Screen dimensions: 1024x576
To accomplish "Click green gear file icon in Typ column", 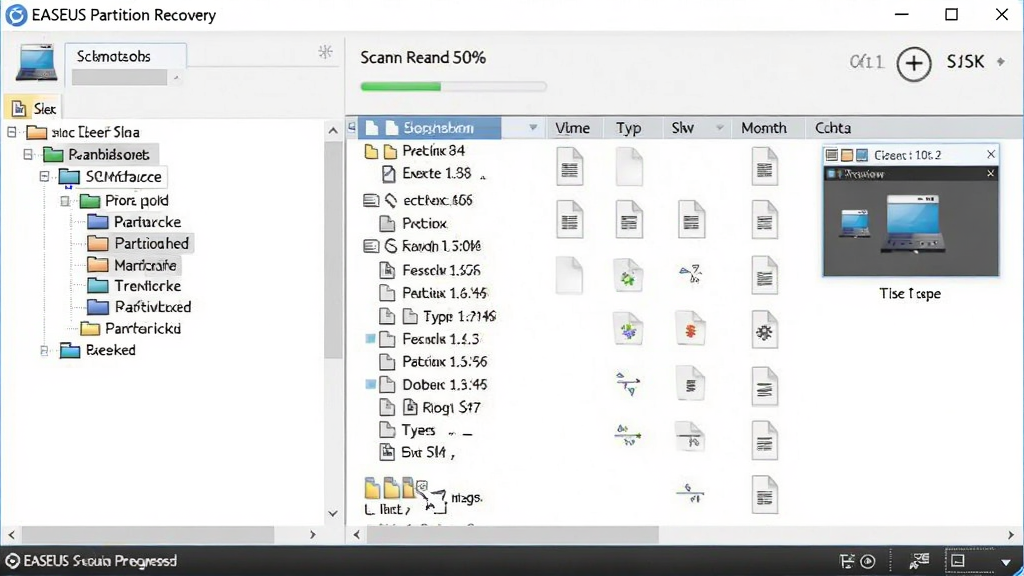I will (628, 277).
